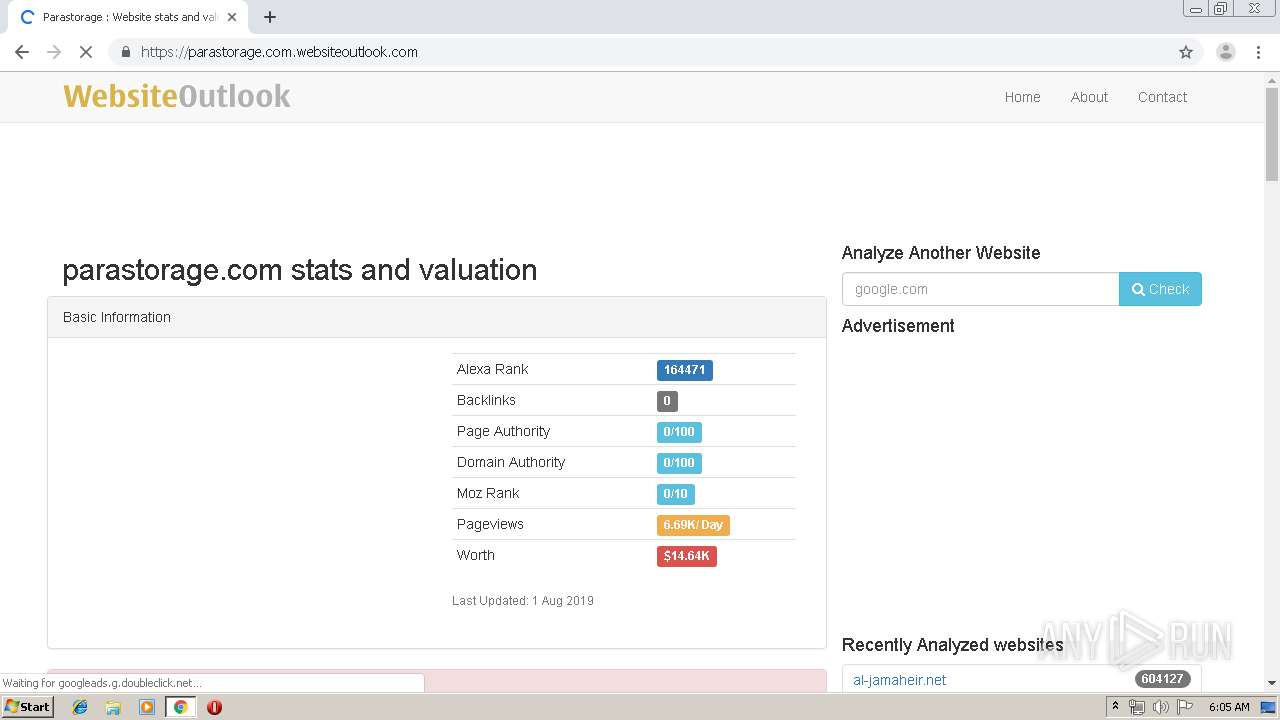Go back using browser back arrow
Screen dimensions: 1280x720
tap(22, 52)
